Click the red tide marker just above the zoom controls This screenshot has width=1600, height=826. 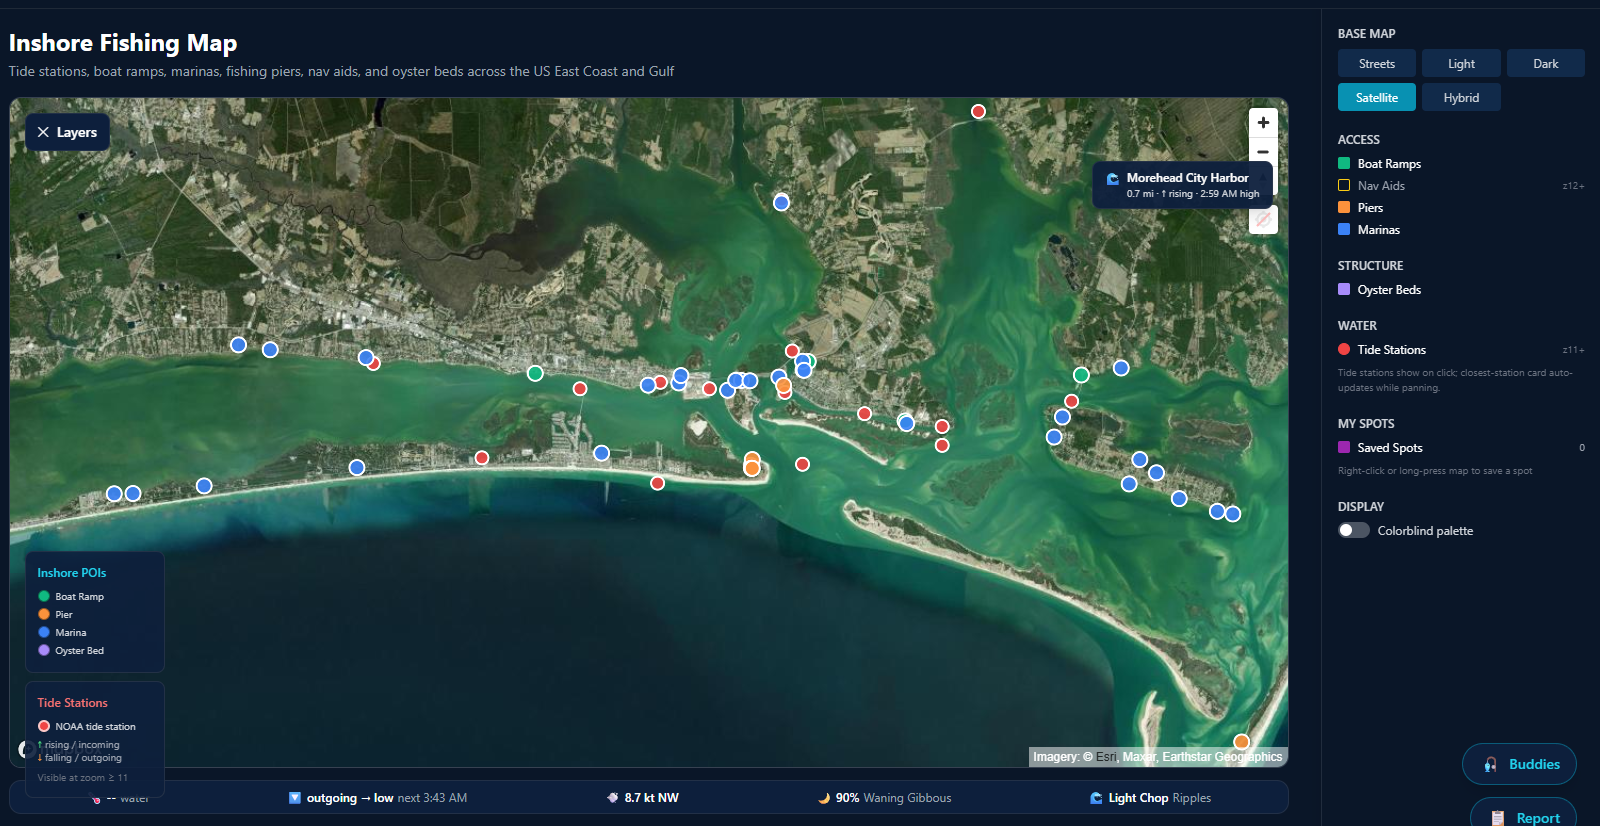pyautogui.click(x=978, y=111)
